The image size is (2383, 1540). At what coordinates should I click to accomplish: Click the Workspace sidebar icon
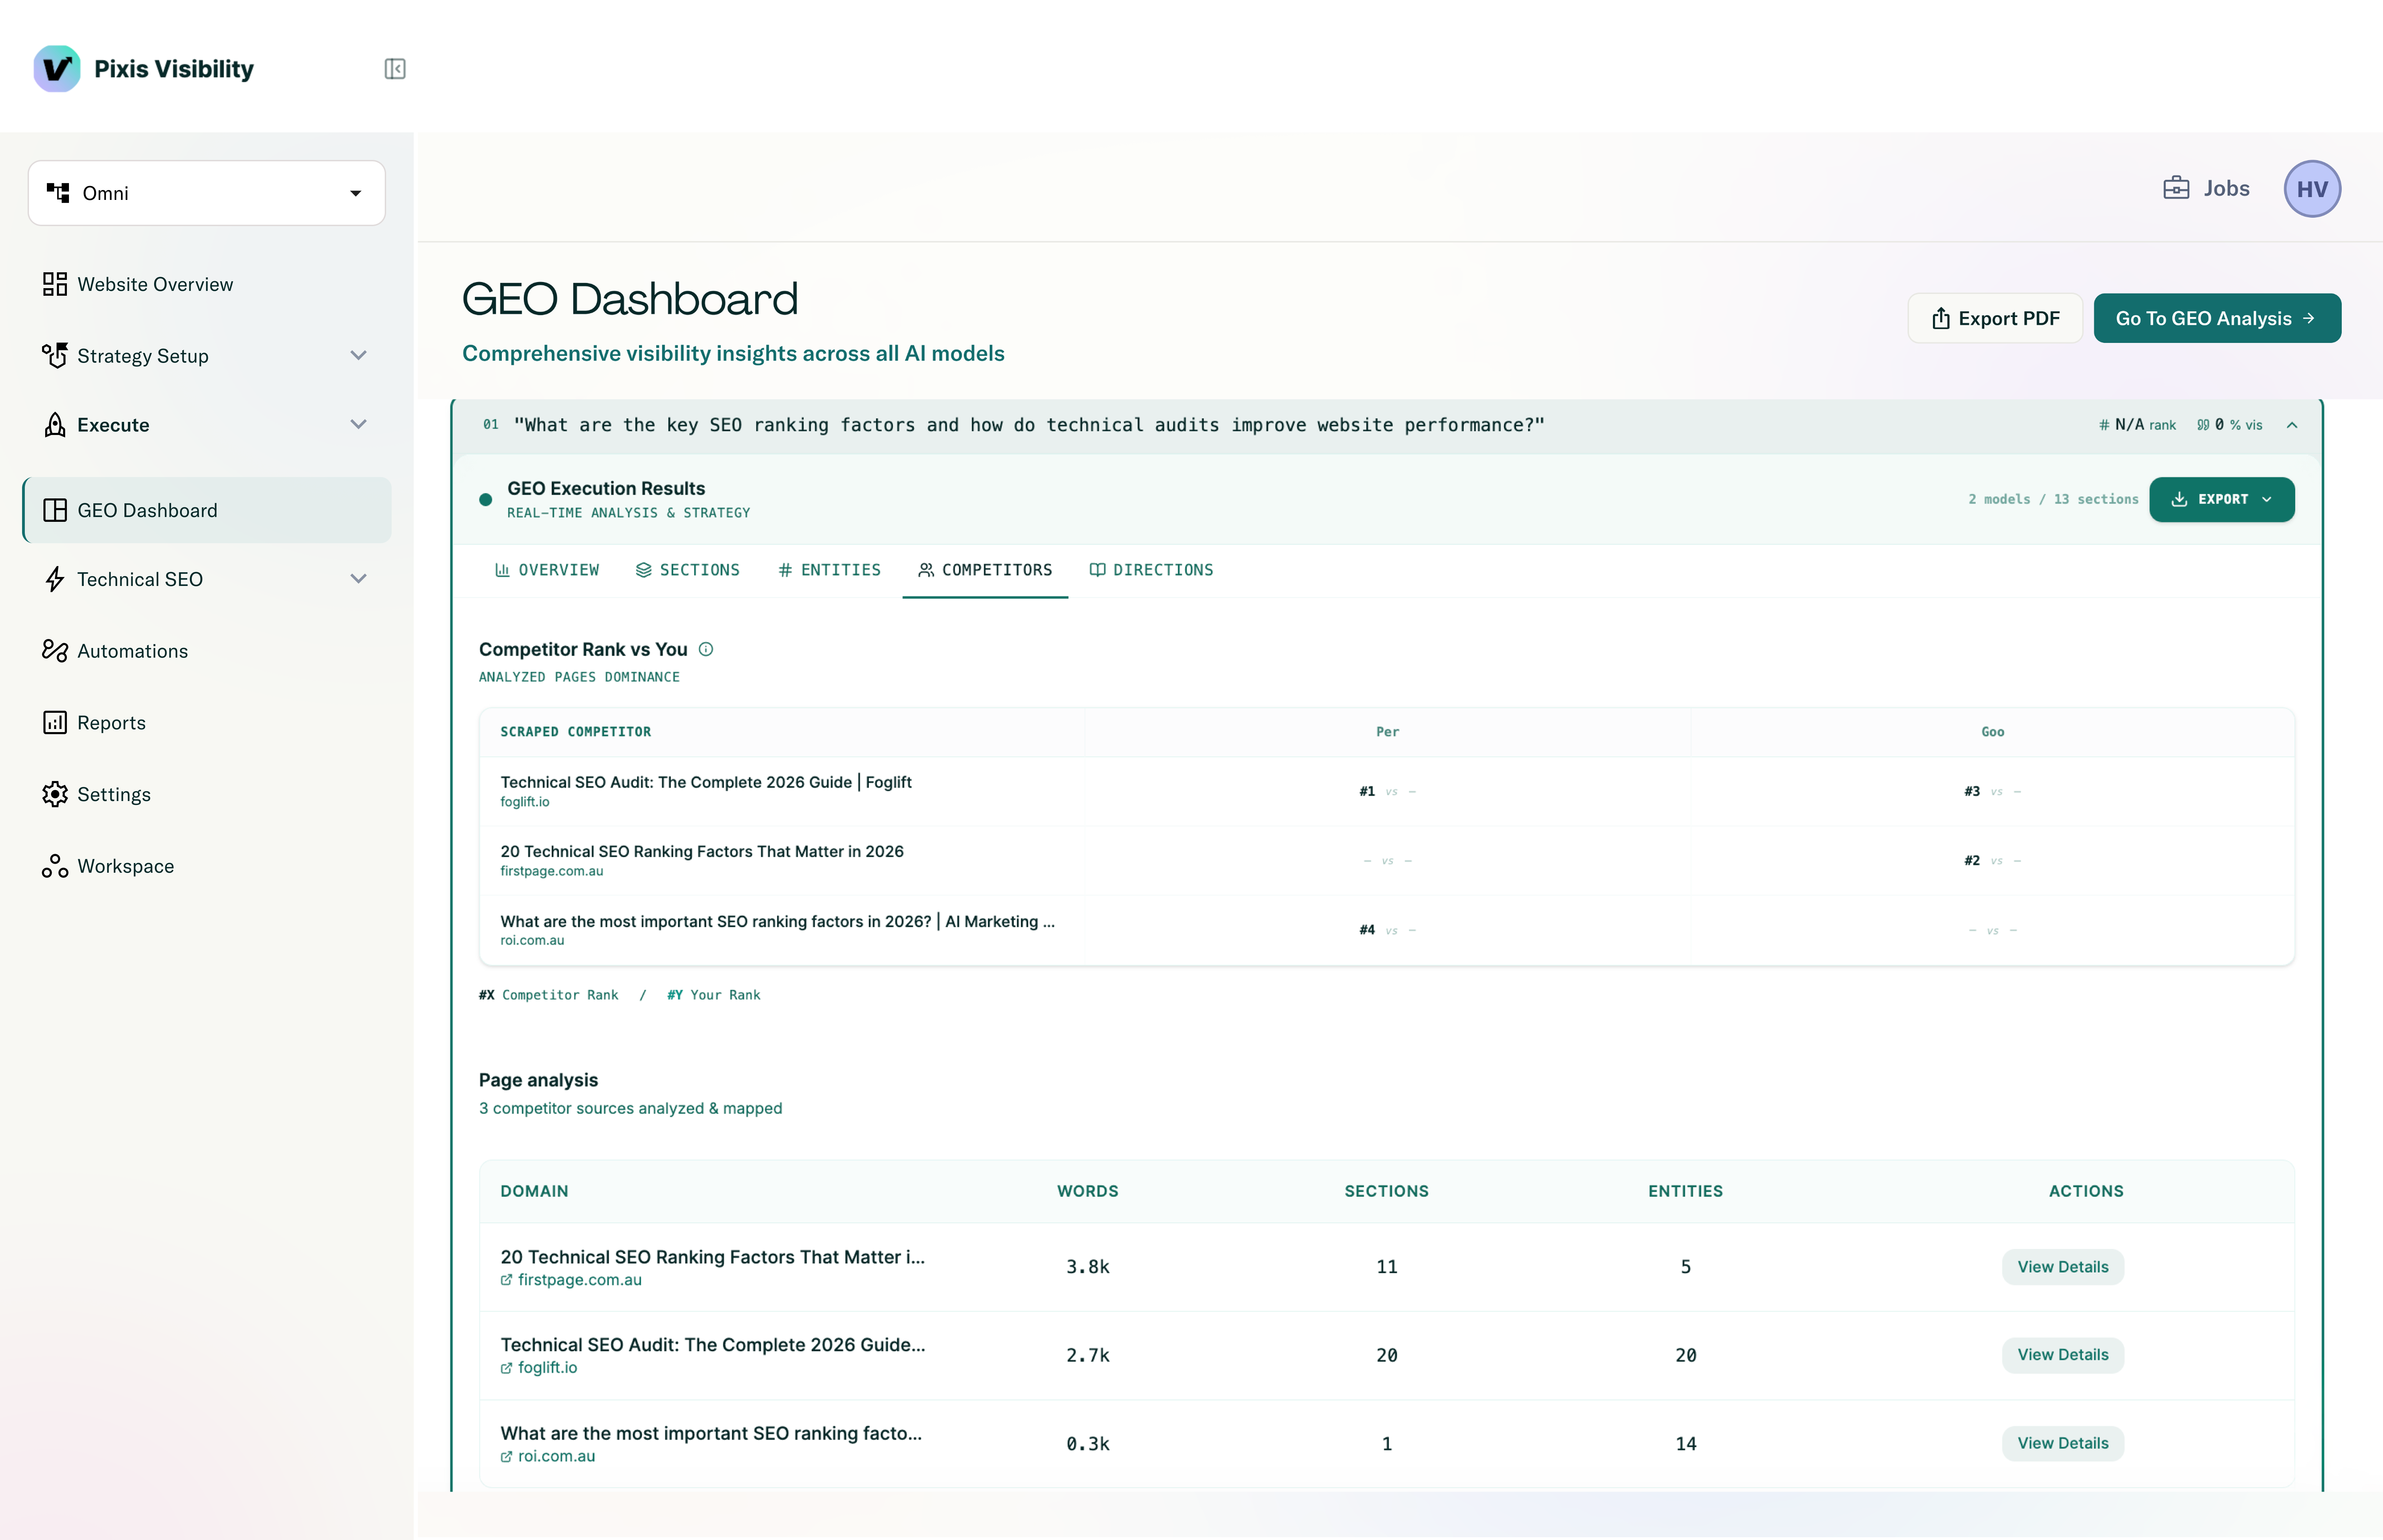[55, 866]
